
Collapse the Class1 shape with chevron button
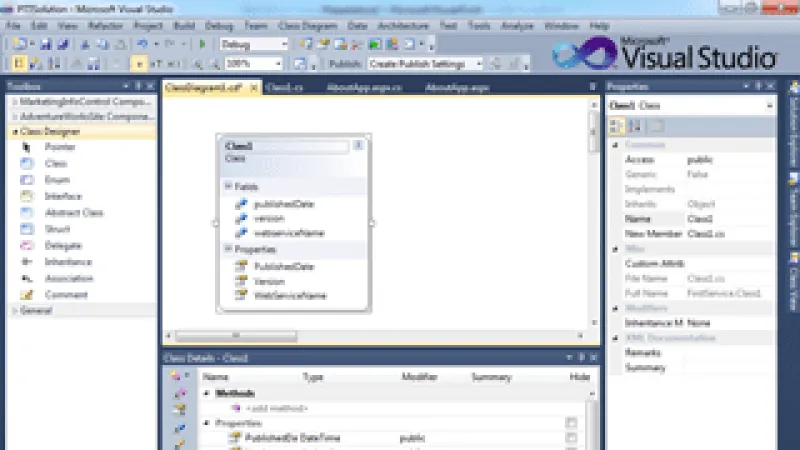358,145
